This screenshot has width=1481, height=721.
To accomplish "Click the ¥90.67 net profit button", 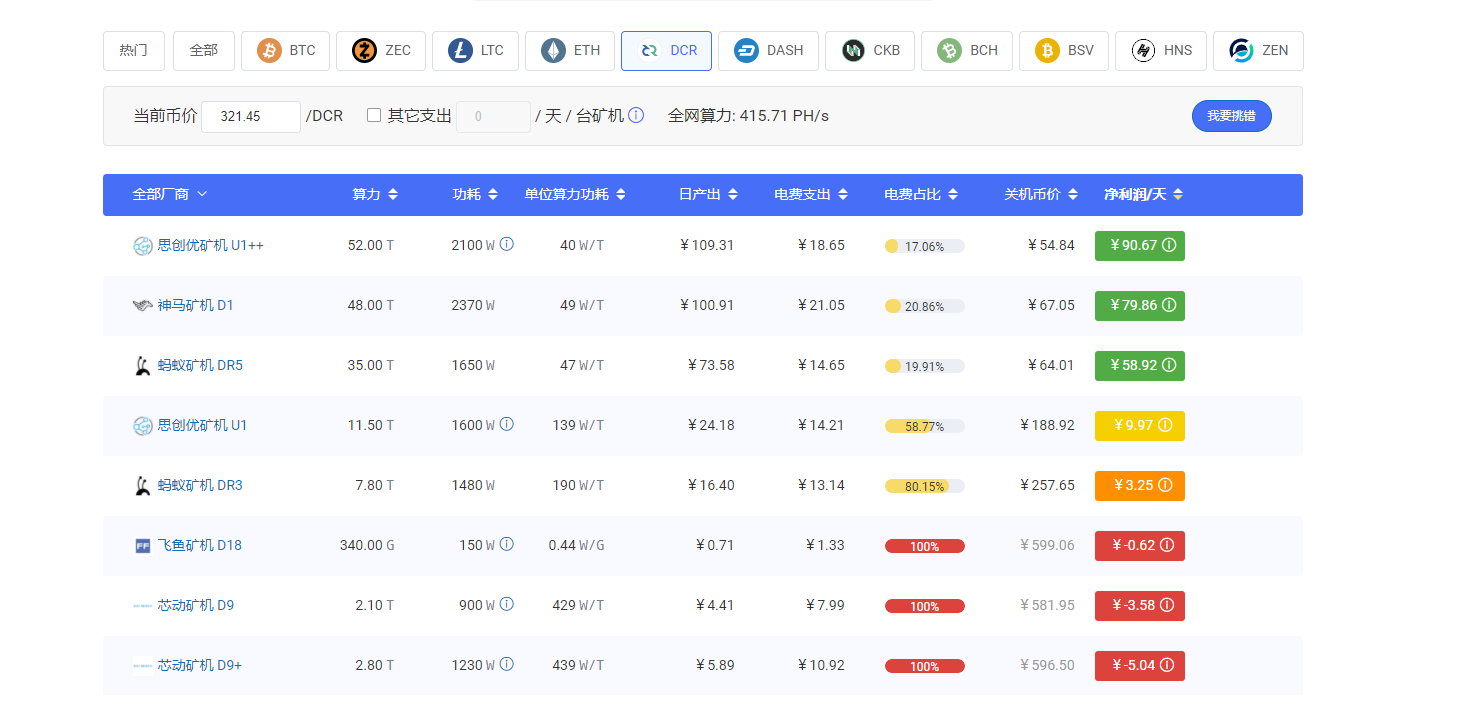I will pos(1140,246).
